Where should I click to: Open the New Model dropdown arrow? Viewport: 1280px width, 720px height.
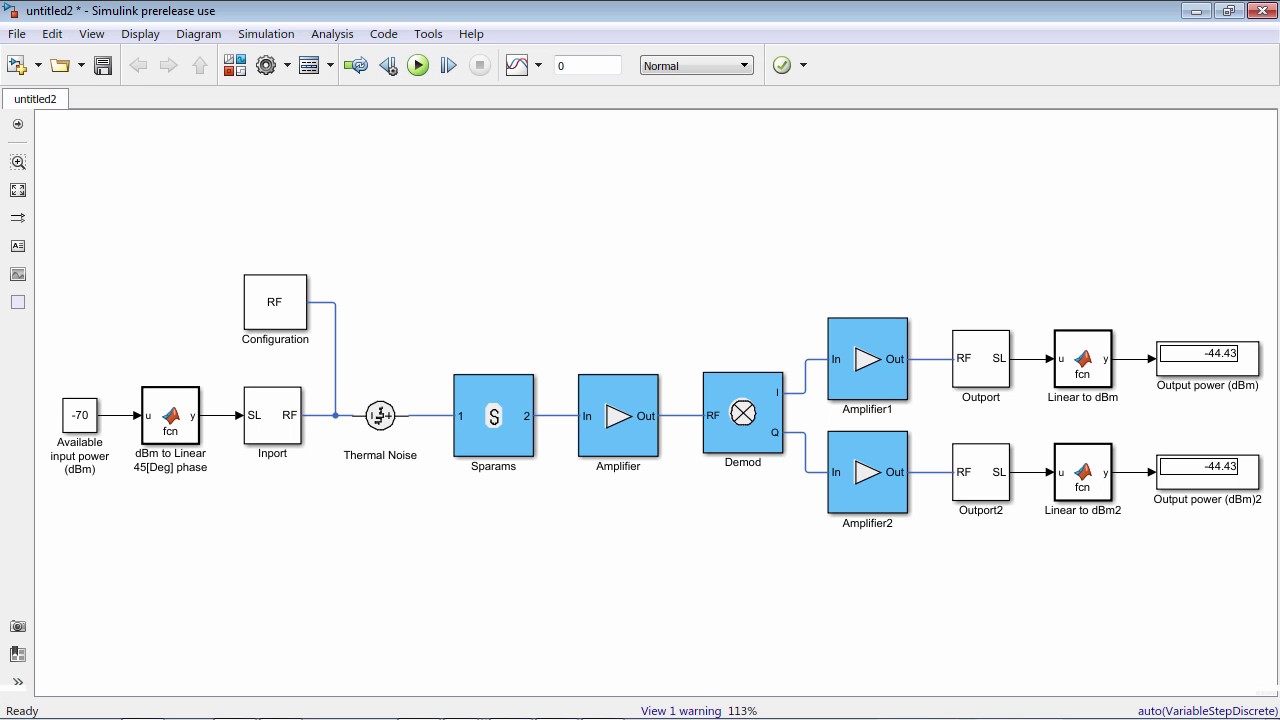coord(38,65)
